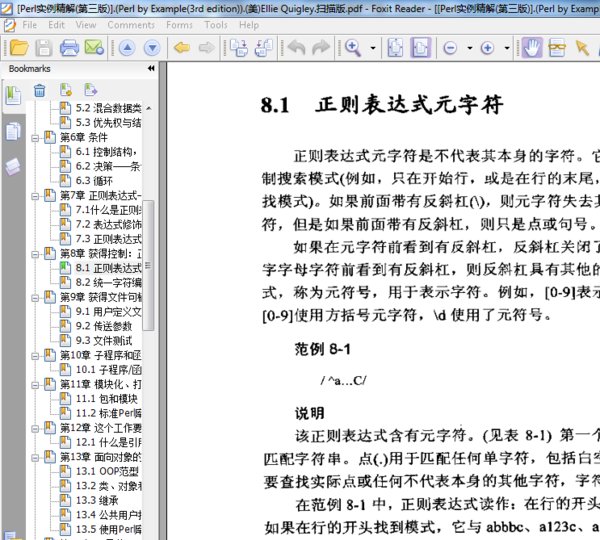Open the Edit menu
600x540 pixels.
56,25
